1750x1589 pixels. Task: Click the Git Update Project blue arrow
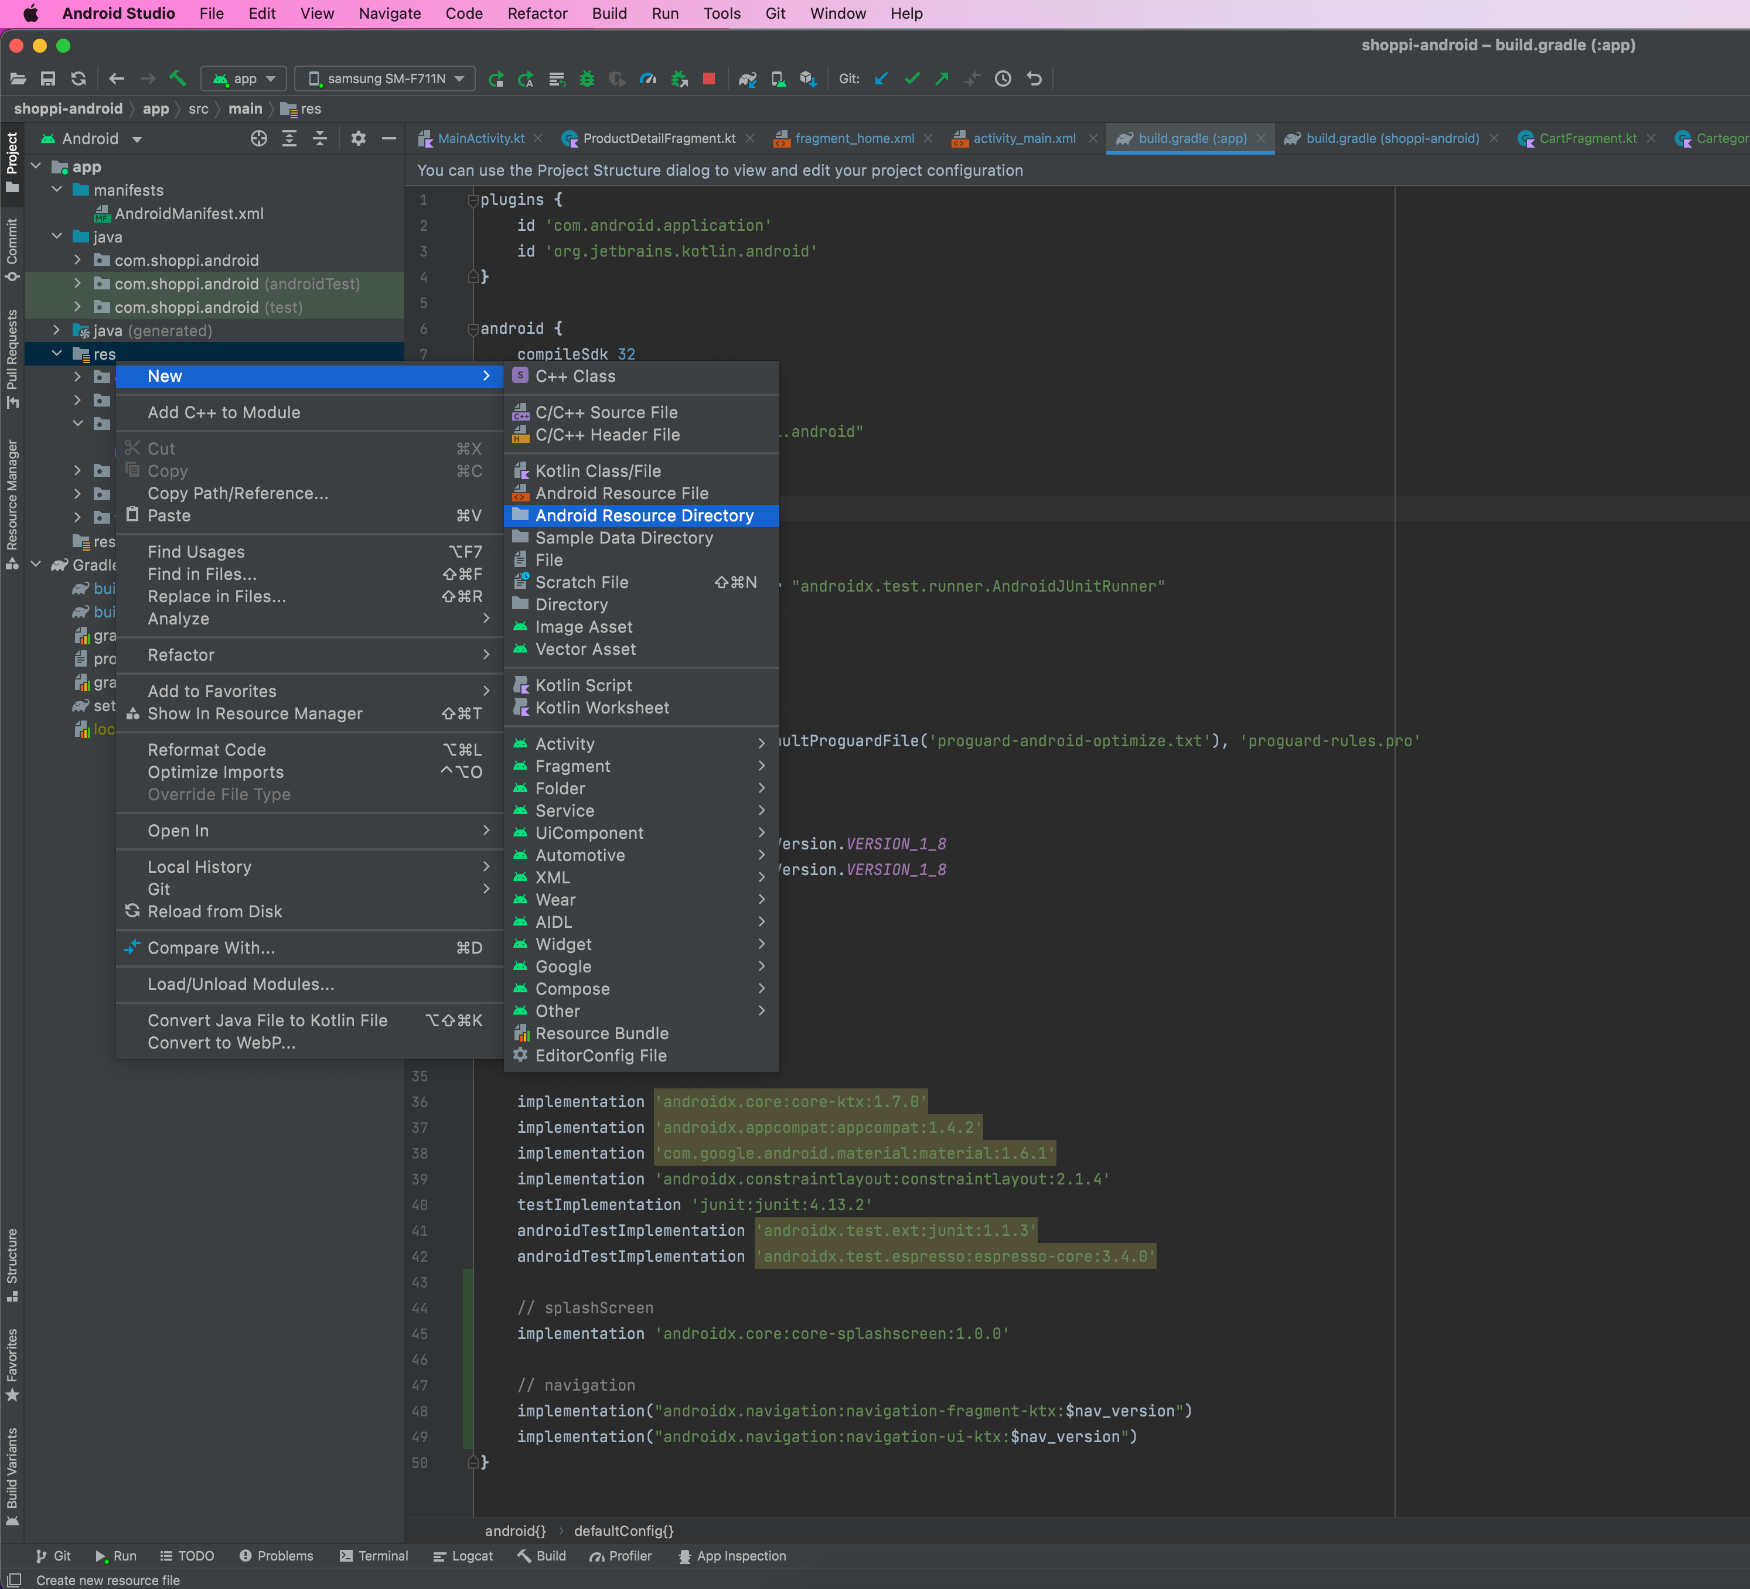click(x=881, y=79)
